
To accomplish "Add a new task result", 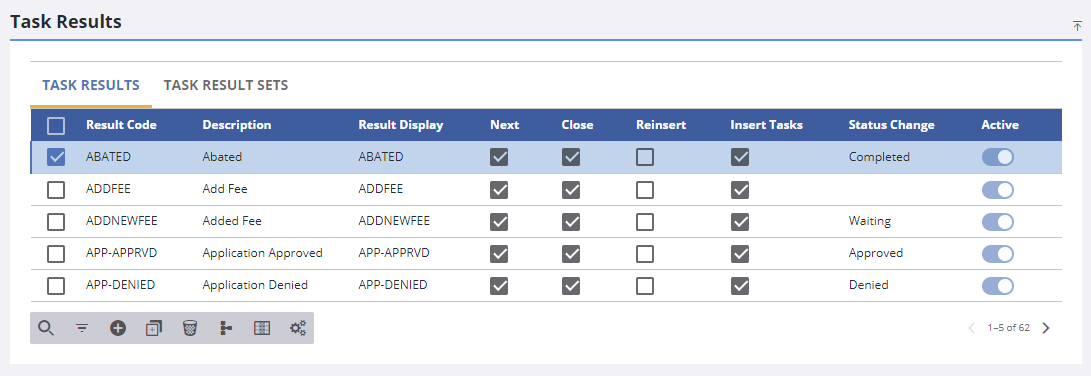I will 118,328.
